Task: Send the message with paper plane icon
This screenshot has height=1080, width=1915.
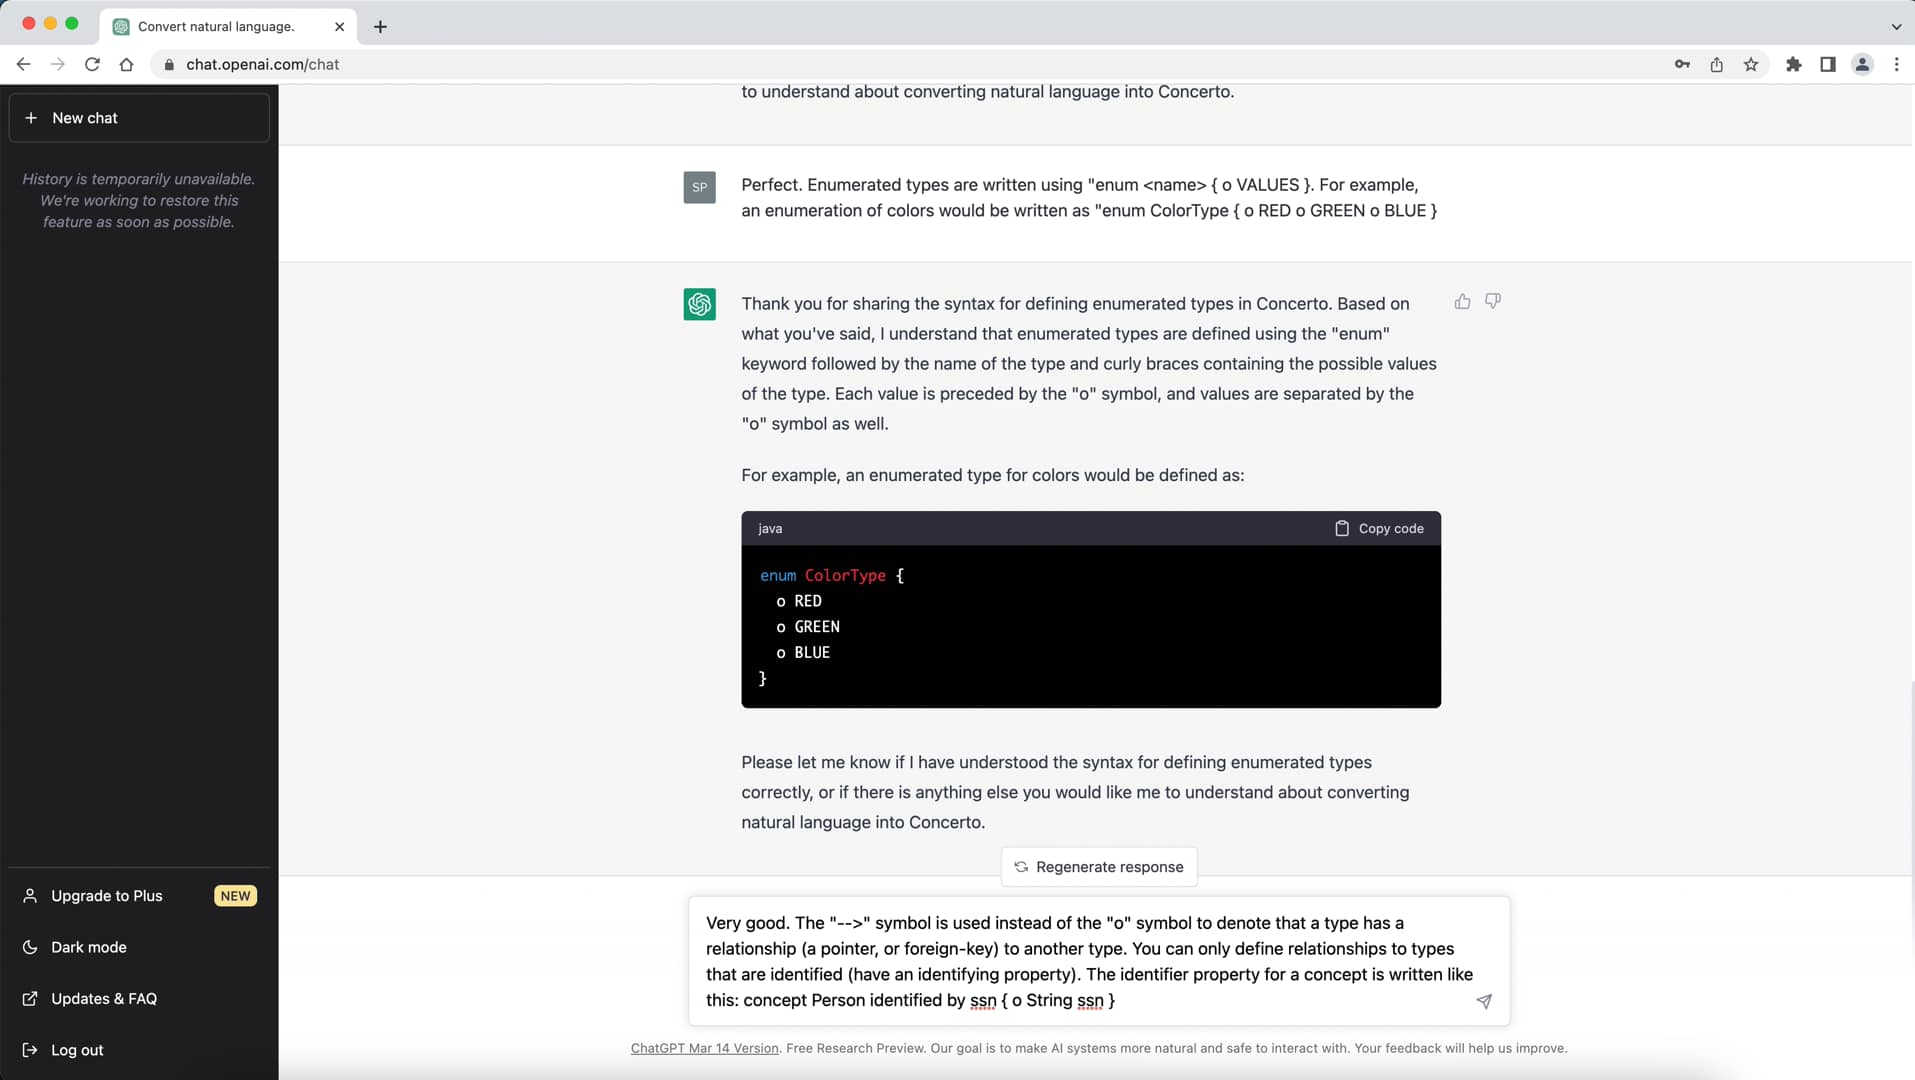Action: (x=1484, y=1001)
